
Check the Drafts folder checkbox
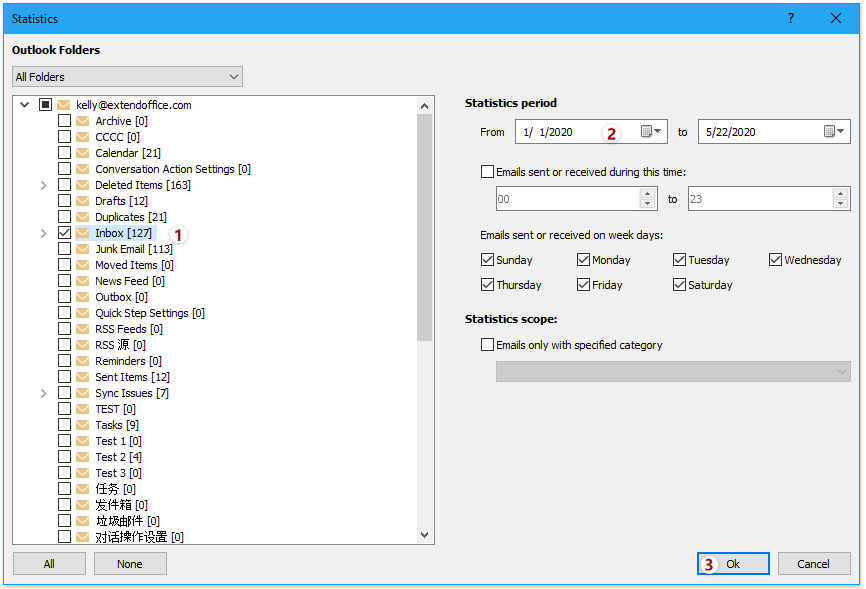pos(66,200)
